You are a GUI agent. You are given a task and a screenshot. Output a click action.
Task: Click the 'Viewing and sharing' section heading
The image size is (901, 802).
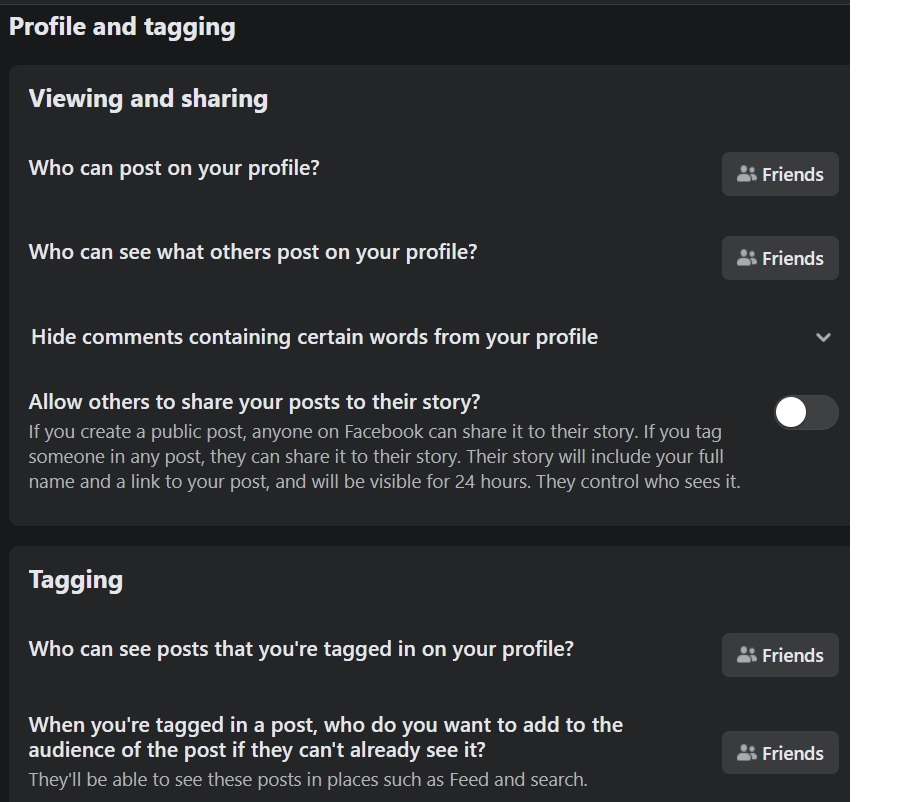click(x=148, y=99)
